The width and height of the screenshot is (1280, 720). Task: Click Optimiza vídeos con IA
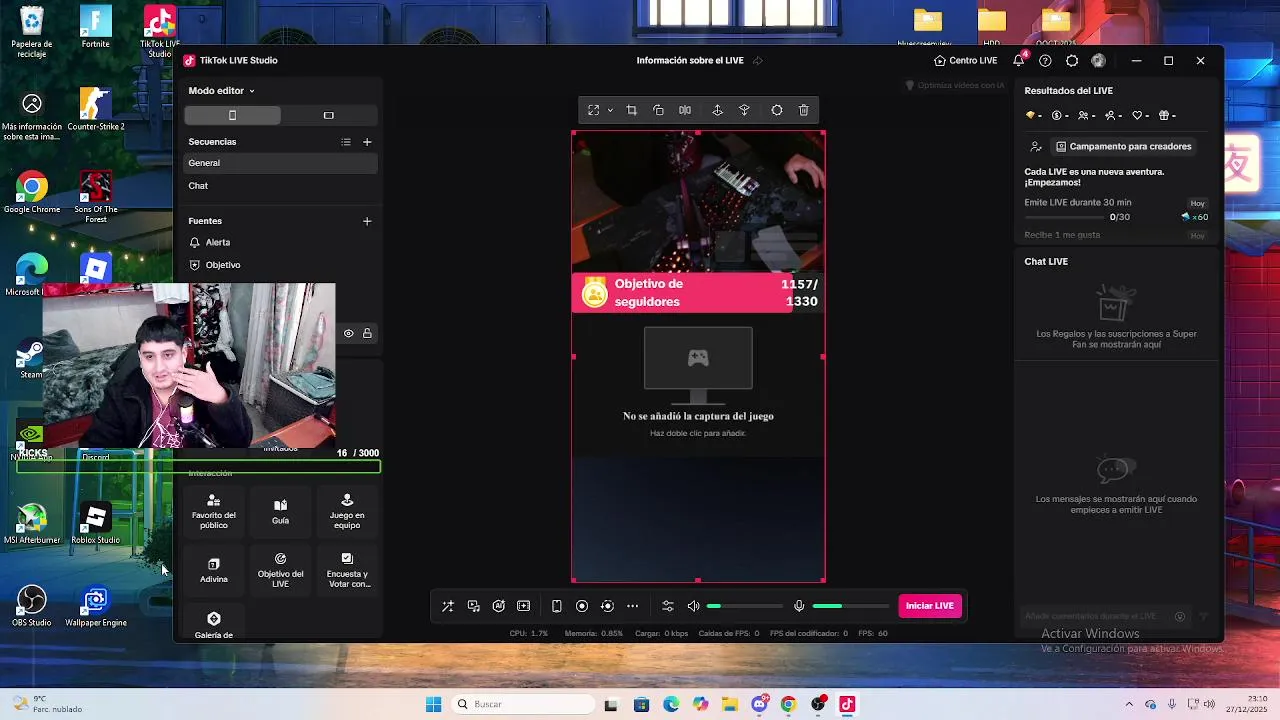955,86
